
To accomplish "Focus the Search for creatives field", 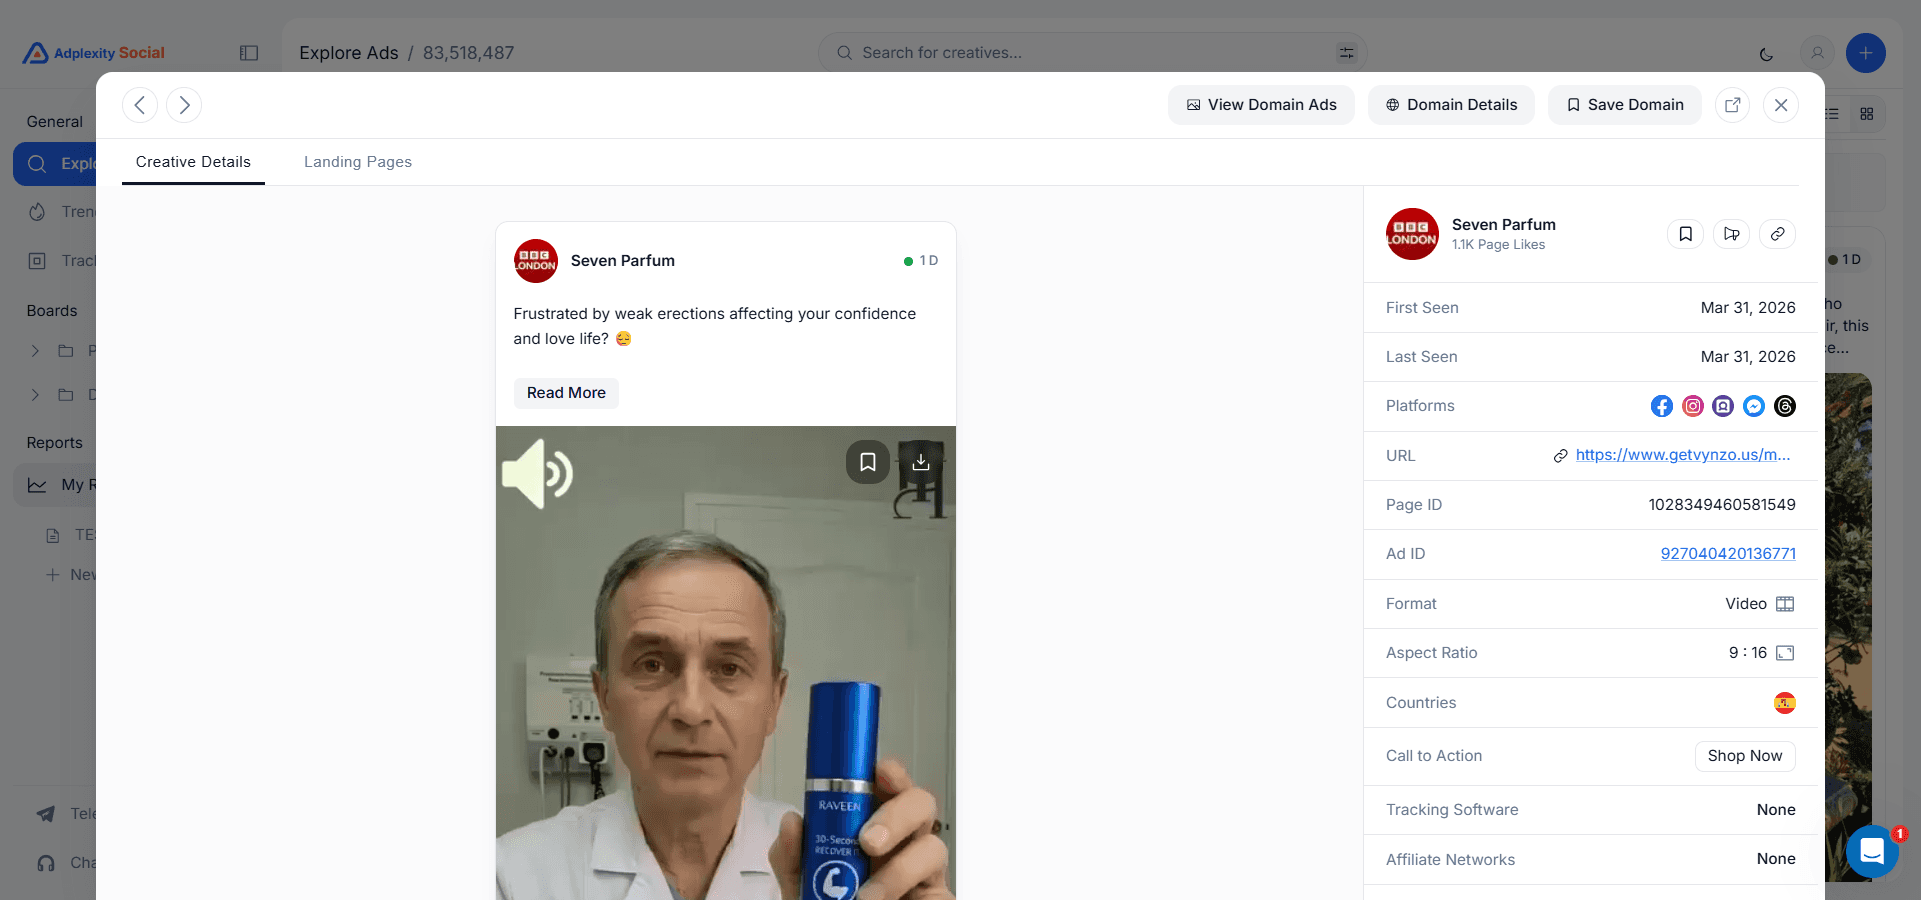I will [x=1092, y=53].
